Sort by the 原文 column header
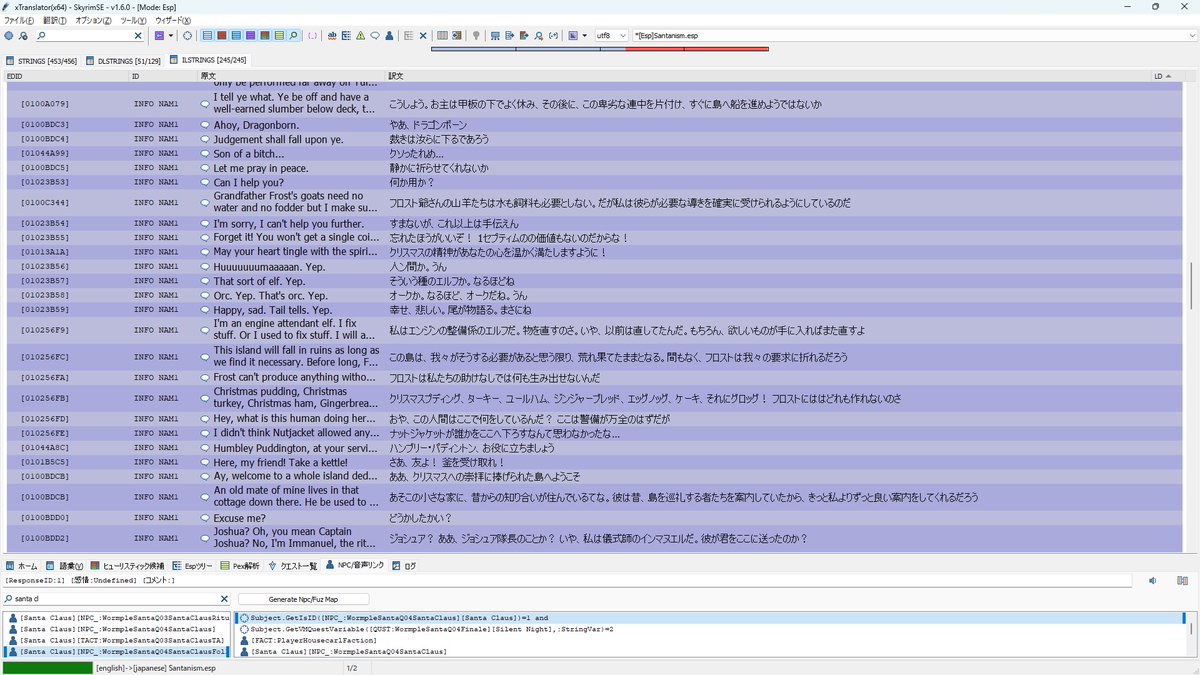 click(291, 76)
